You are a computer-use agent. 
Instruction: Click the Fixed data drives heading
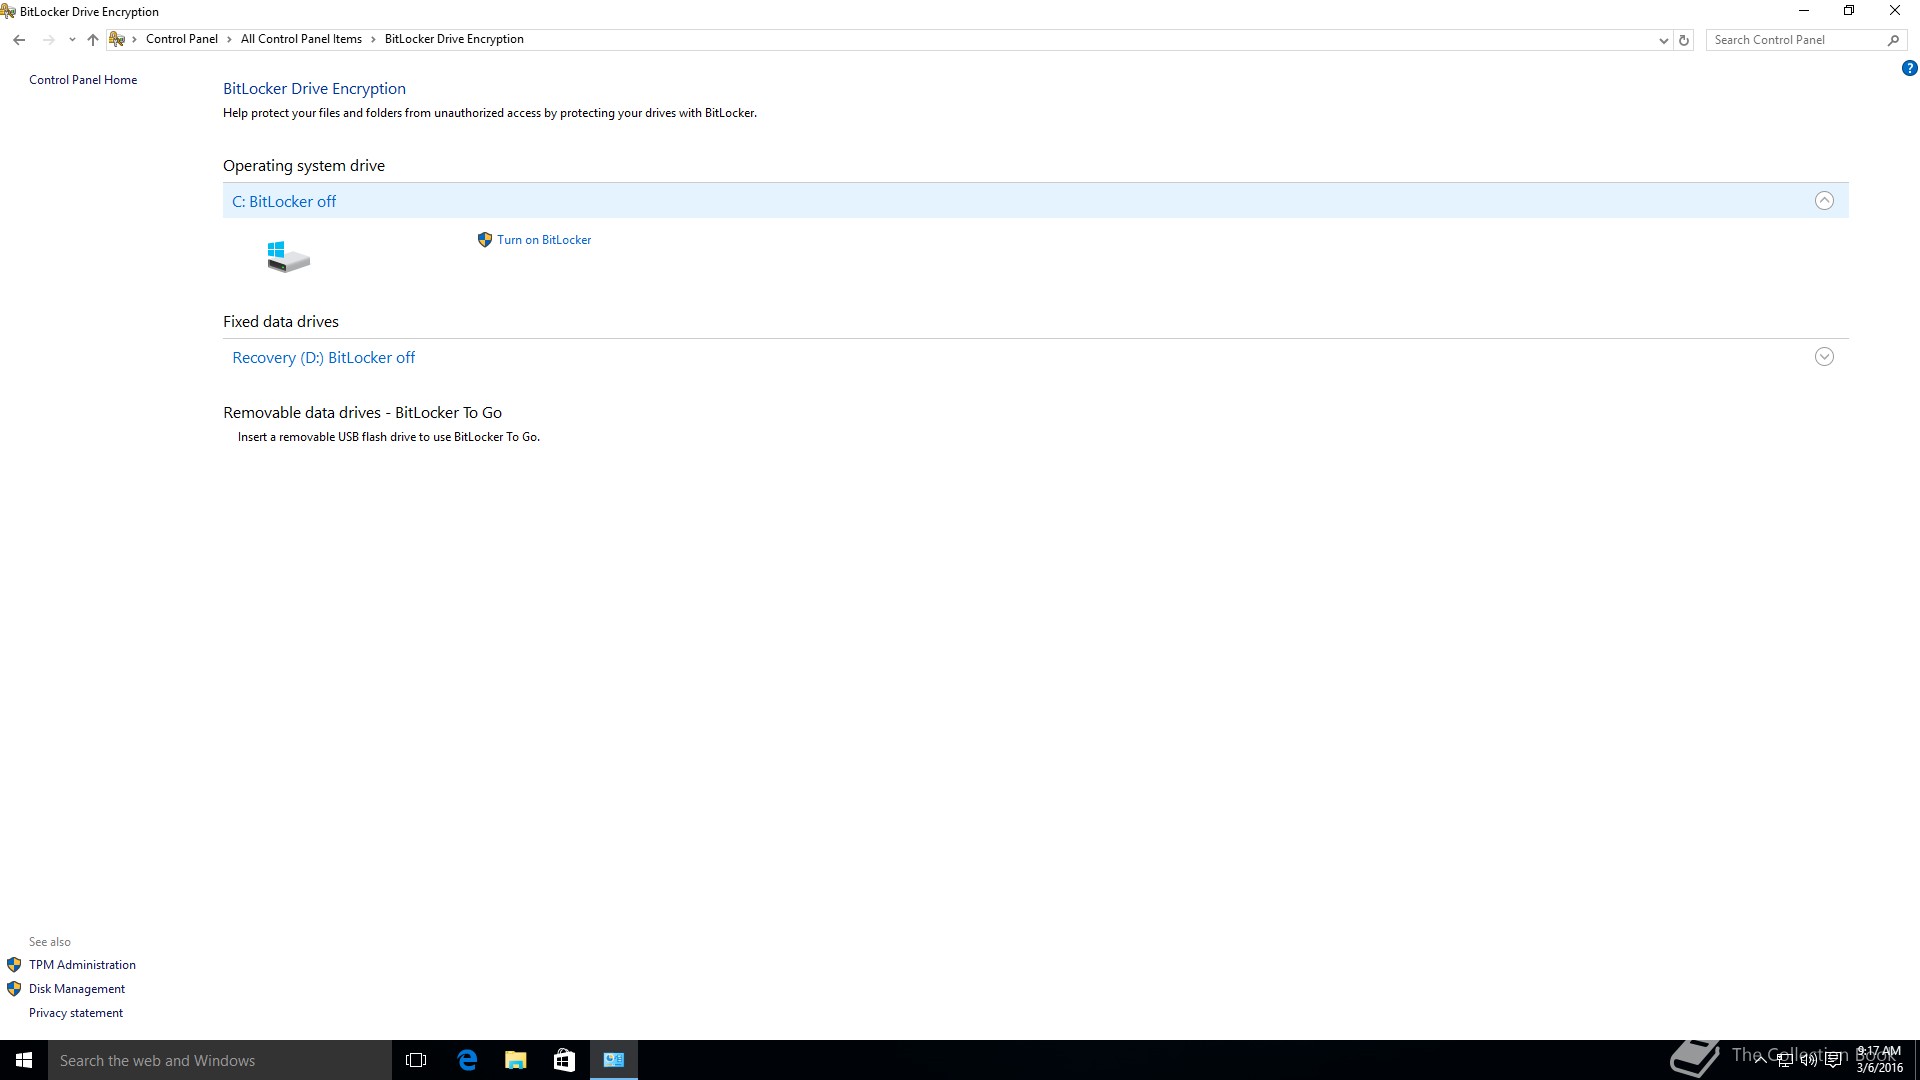[x=281, y=322]
